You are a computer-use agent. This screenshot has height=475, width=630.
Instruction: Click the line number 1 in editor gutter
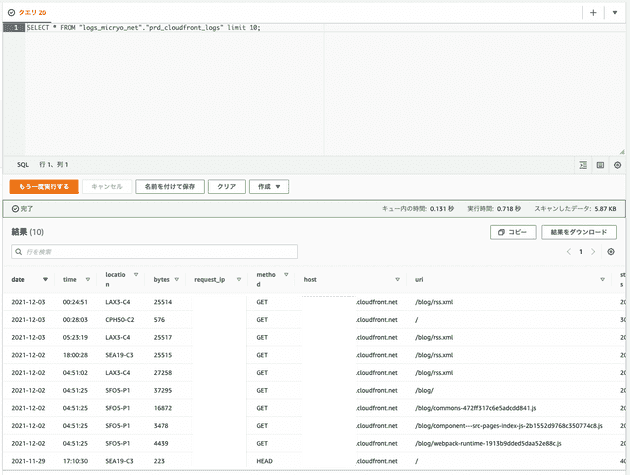(16, 28)
